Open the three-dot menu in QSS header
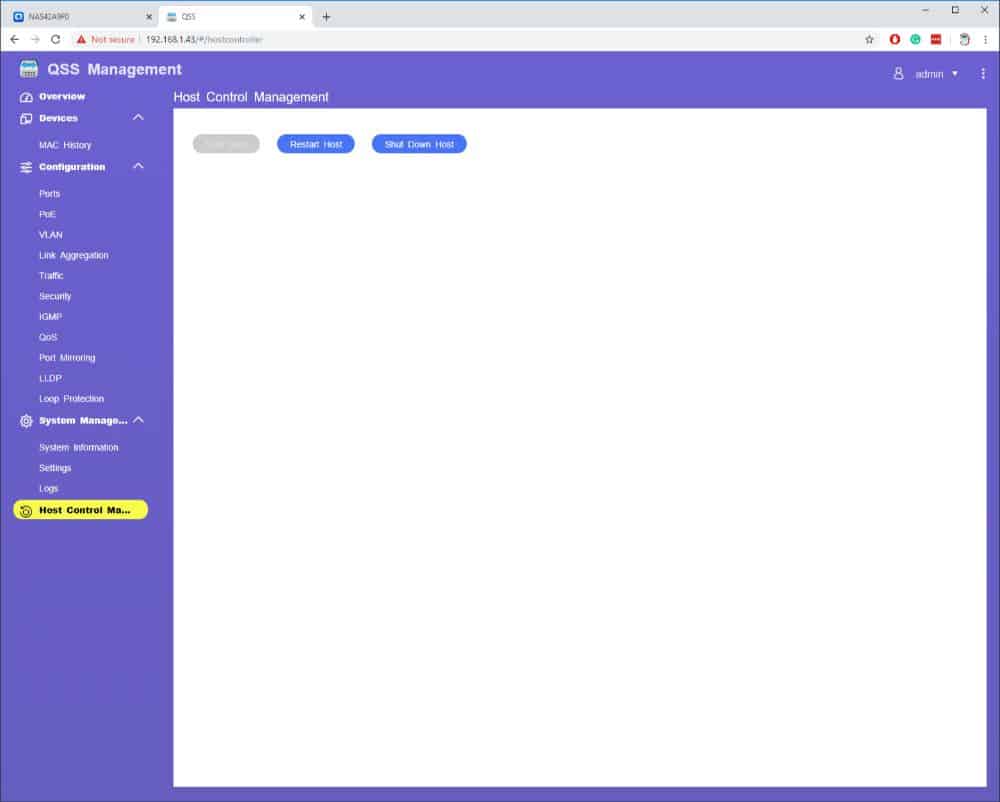The height and width of the screenshot is (802, 1000). [x=983, y=74]
